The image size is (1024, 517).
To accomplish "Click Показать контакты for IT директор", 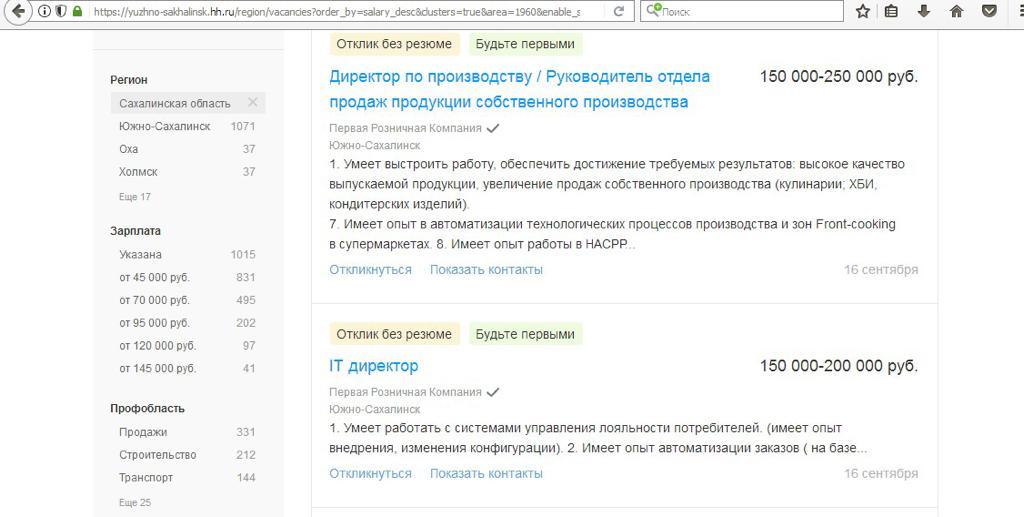I will (x=486, y=473).
